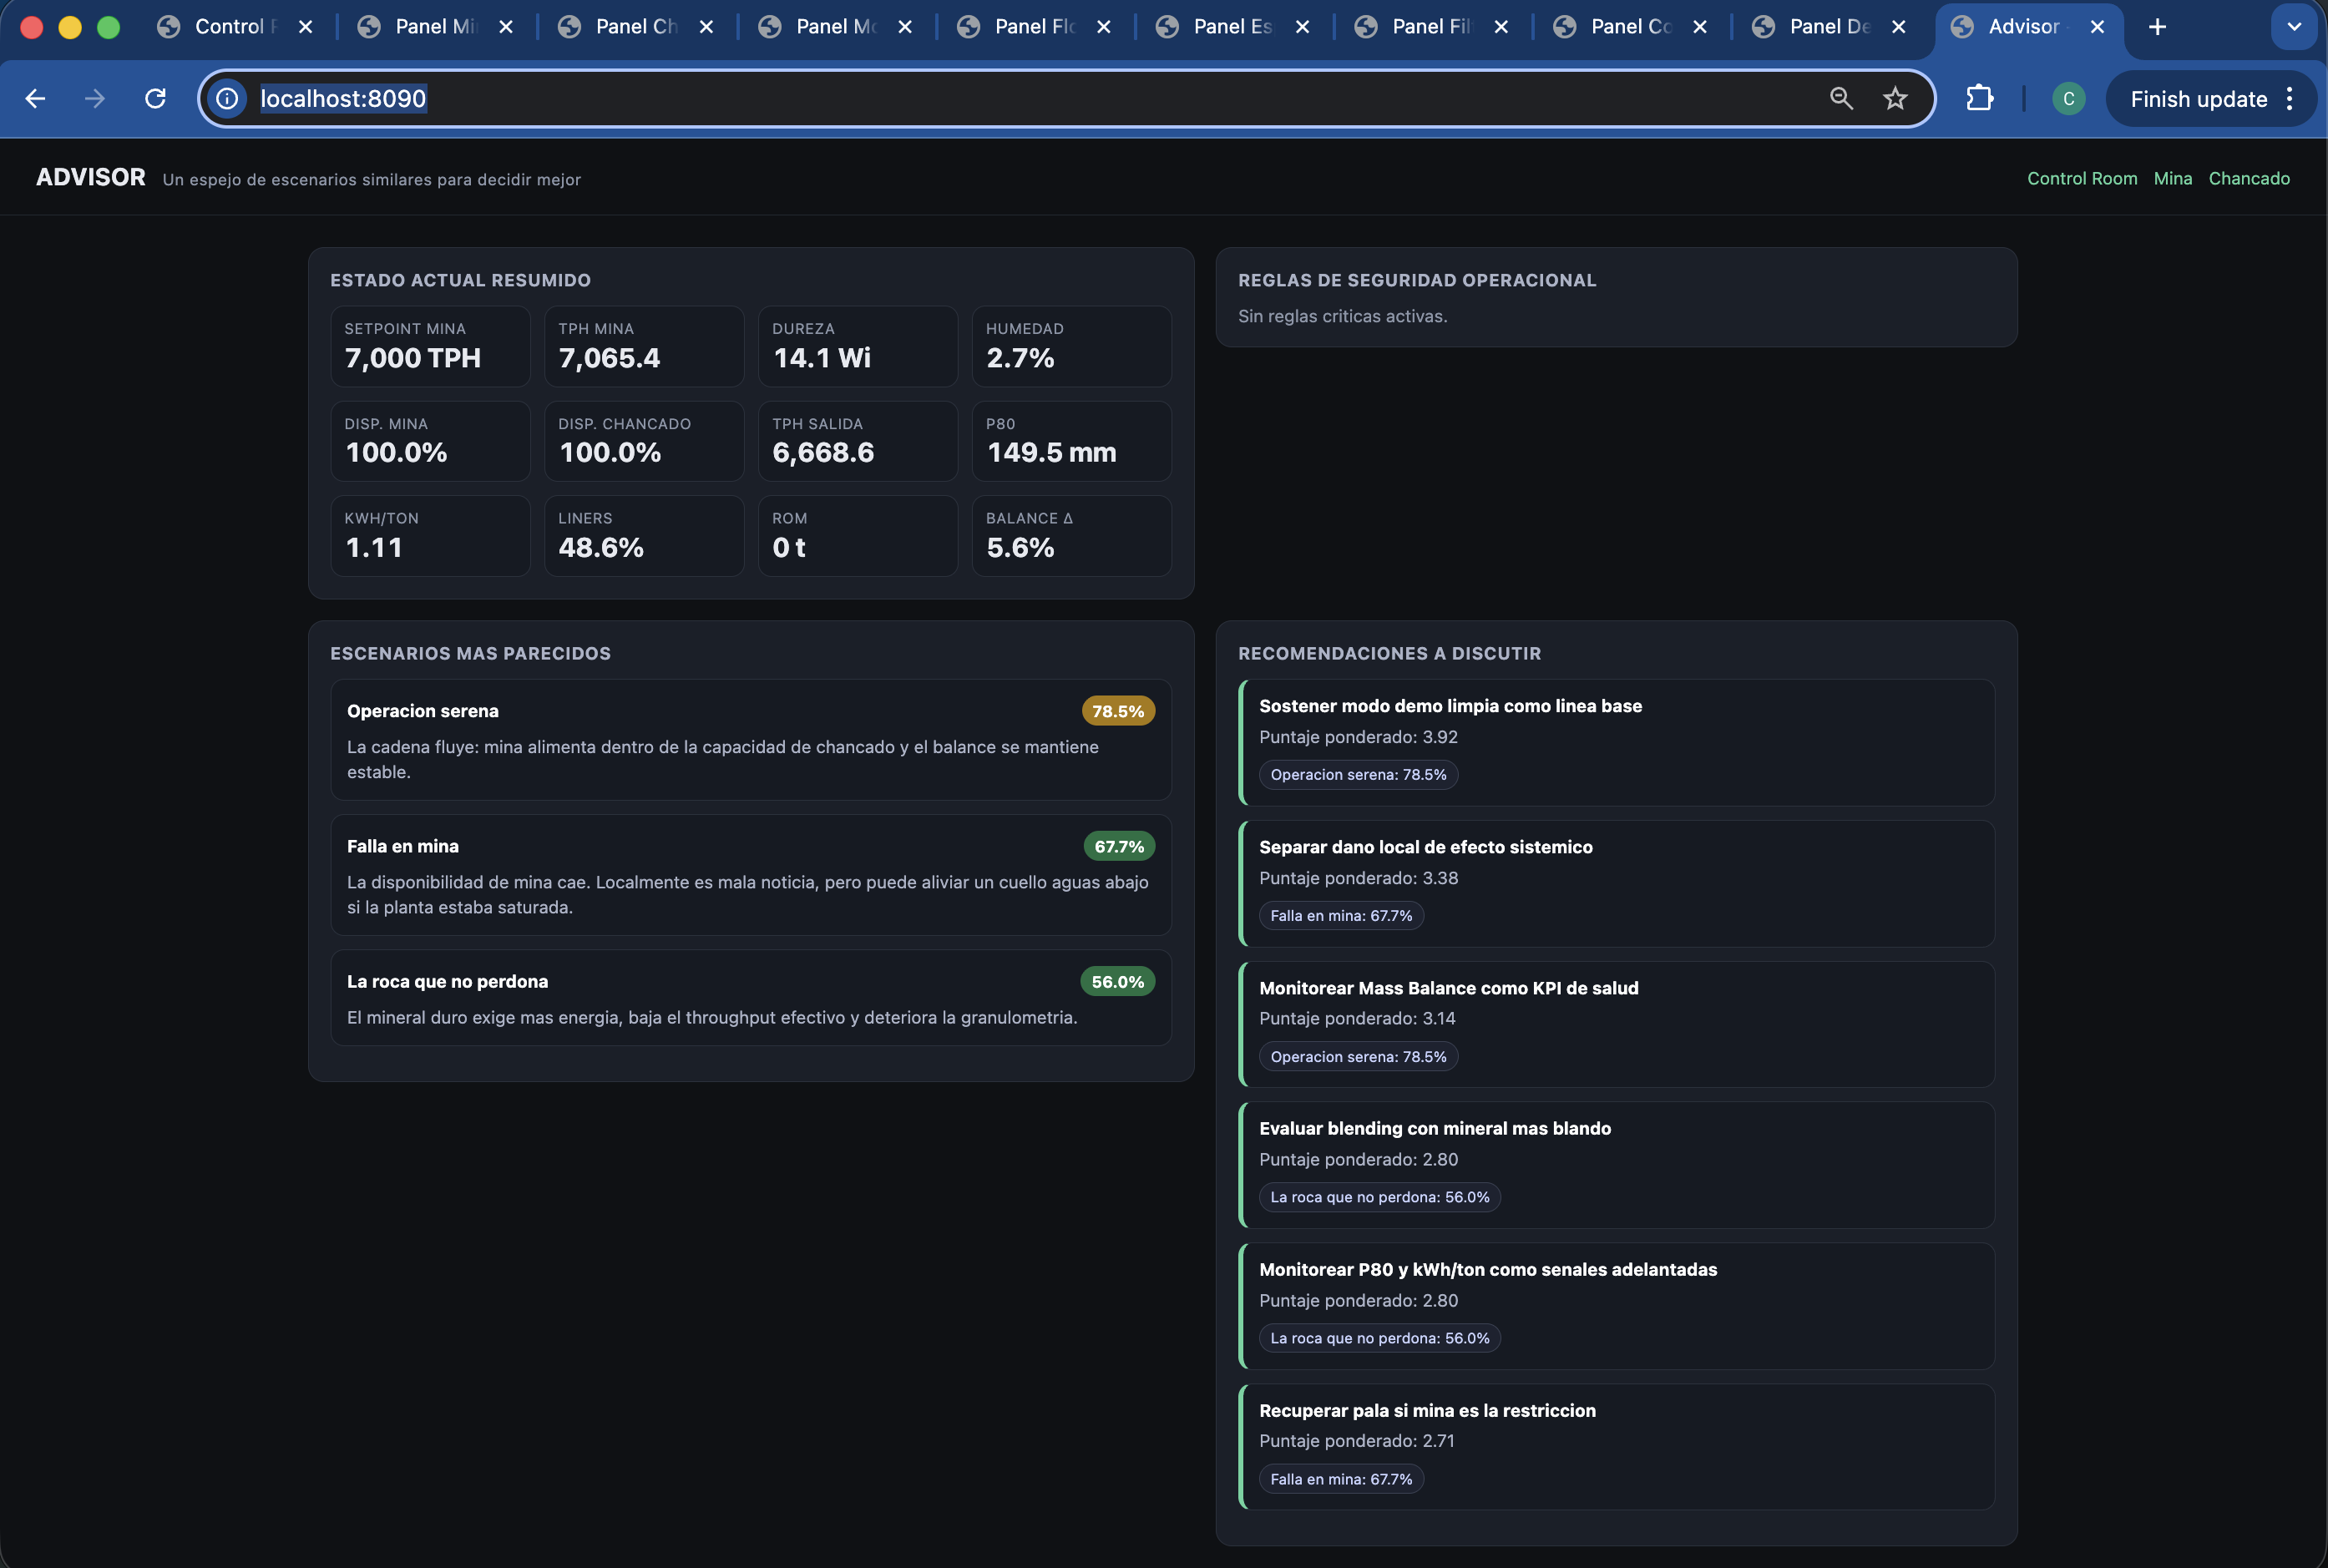
Task: Close the Panel De tab
Action: pyautogui.click(x=1899, y=27)
